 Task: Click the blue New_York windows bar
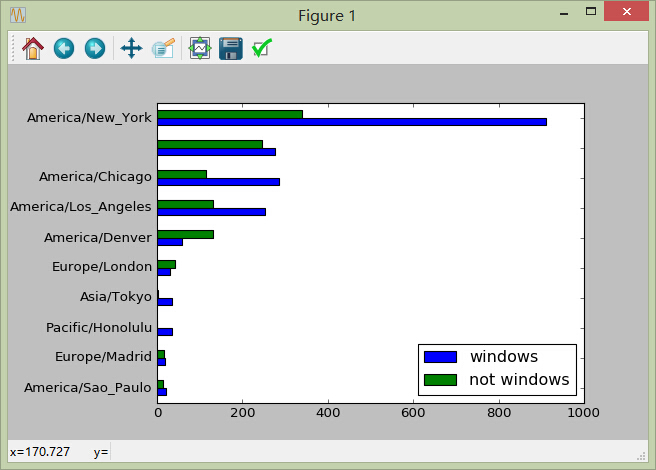point(352,122)
